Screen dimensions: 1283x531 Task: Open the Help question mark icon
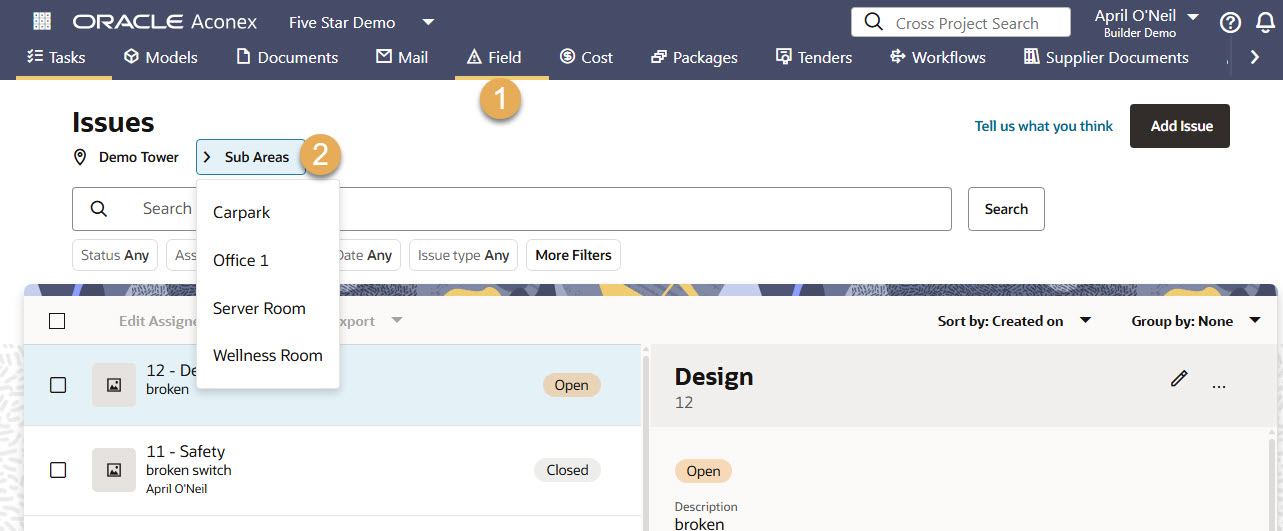pyautogui.click(x=1230, y=22)
